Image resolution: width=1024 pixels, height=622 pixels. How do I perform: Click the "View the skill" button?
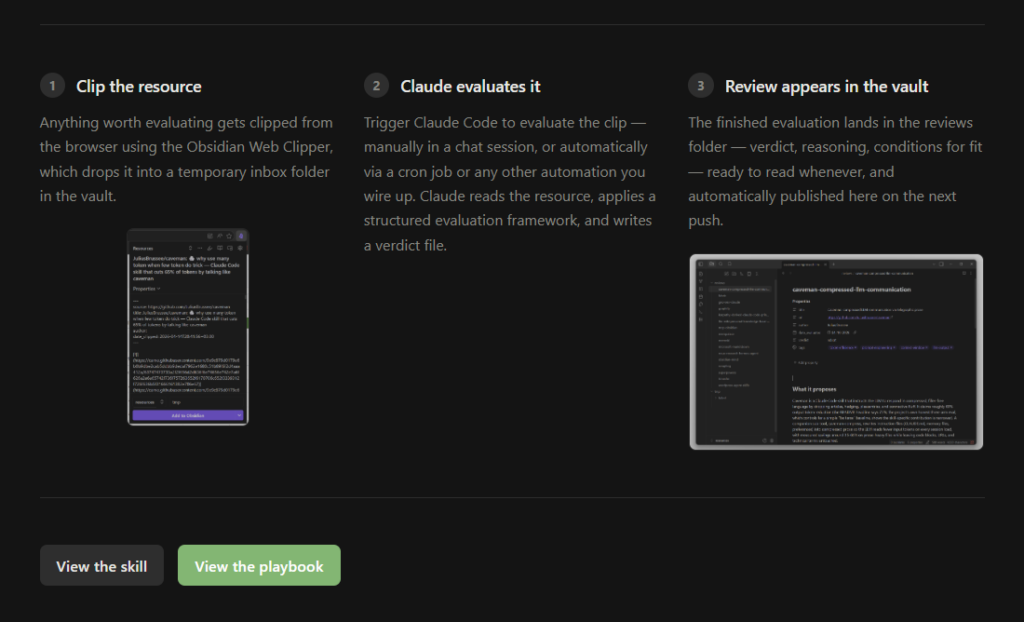[101, 566]
